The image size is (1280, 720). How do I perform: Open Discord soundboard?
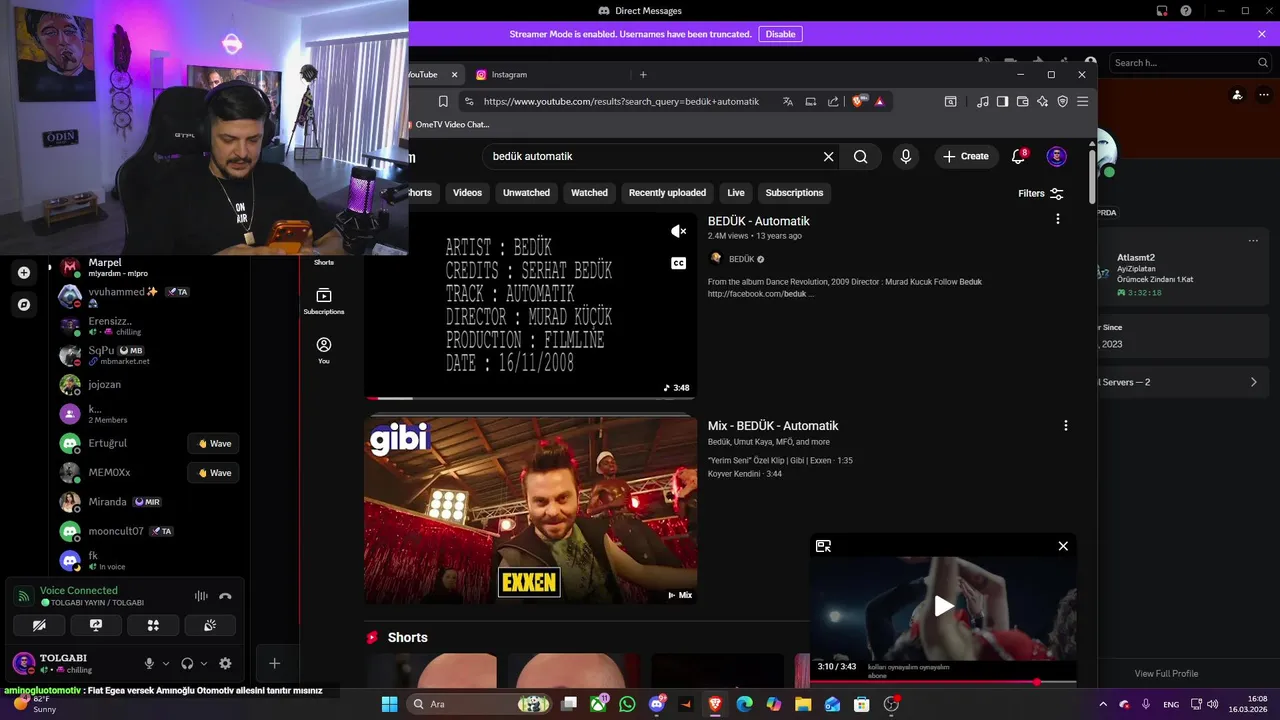(210, 625)
